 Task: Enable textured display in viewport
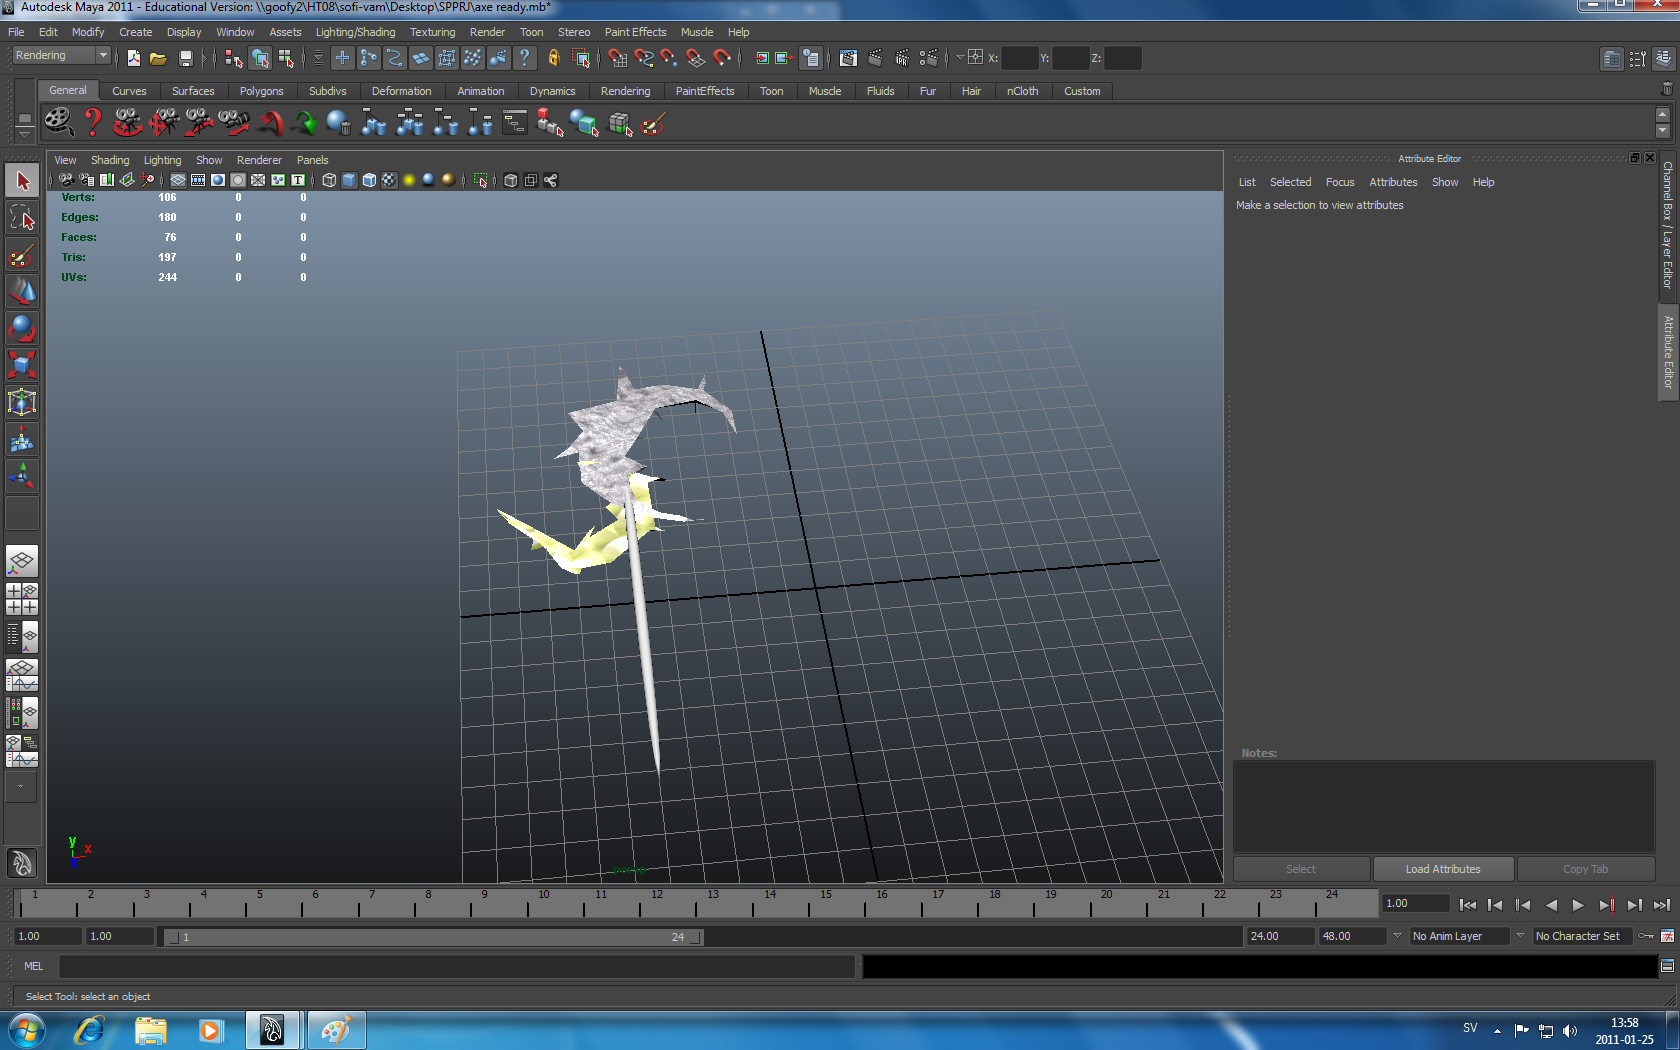389,180
